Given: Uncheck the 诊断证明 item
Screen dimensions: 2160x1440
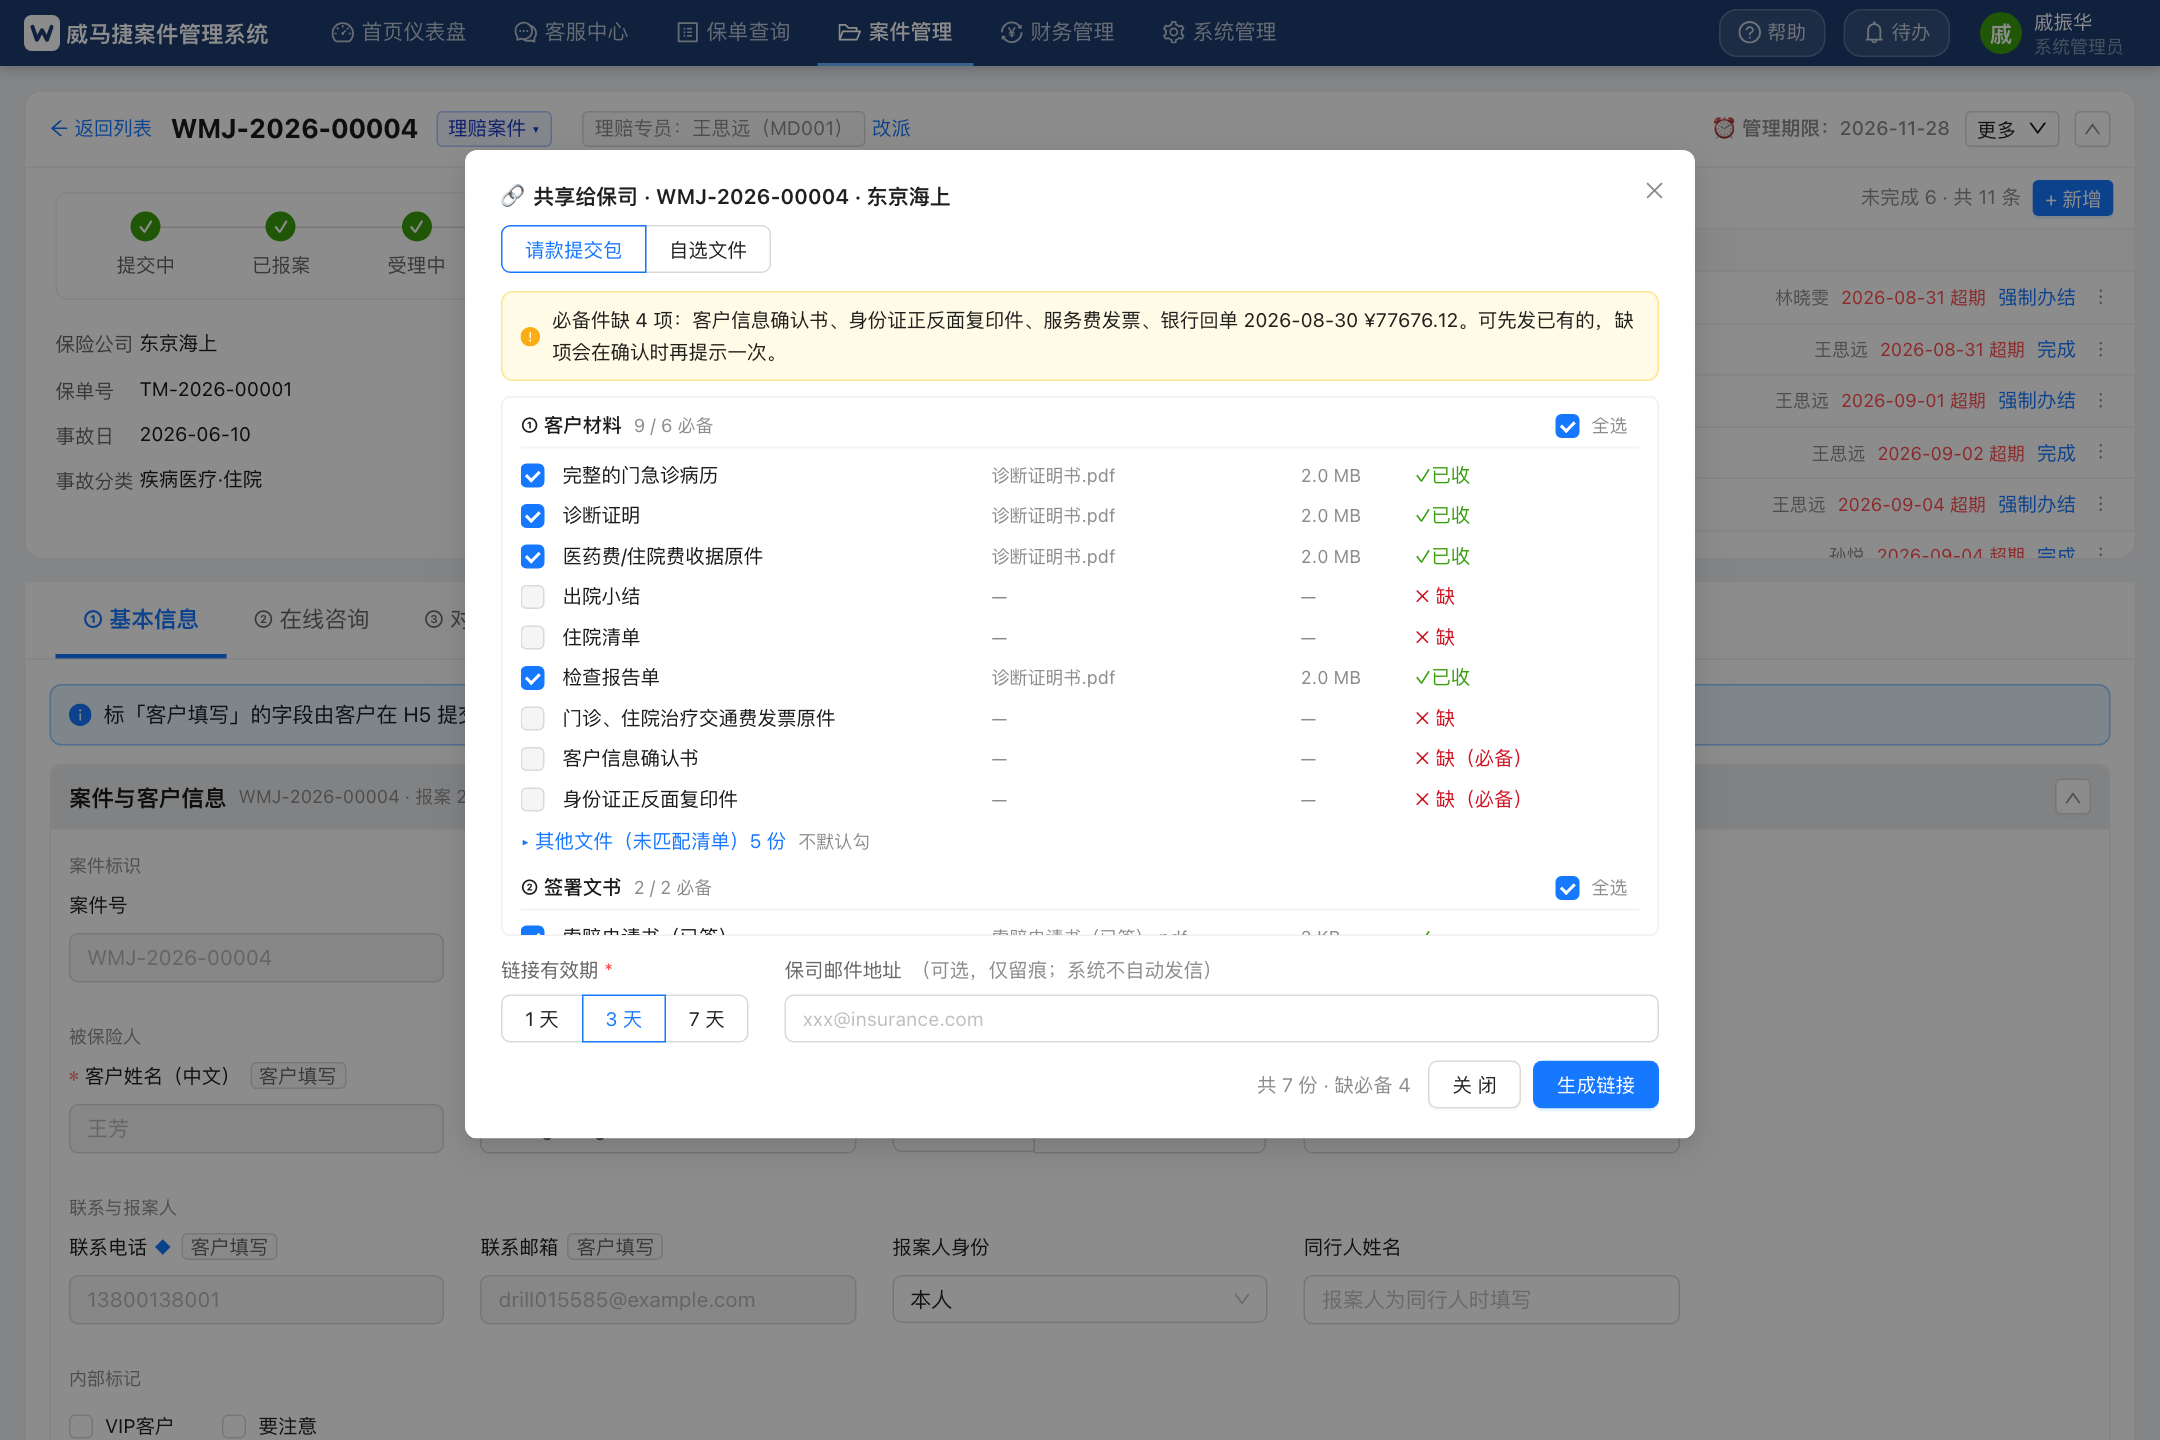Looking at the screenshot, I should click(x=533, y=516).
